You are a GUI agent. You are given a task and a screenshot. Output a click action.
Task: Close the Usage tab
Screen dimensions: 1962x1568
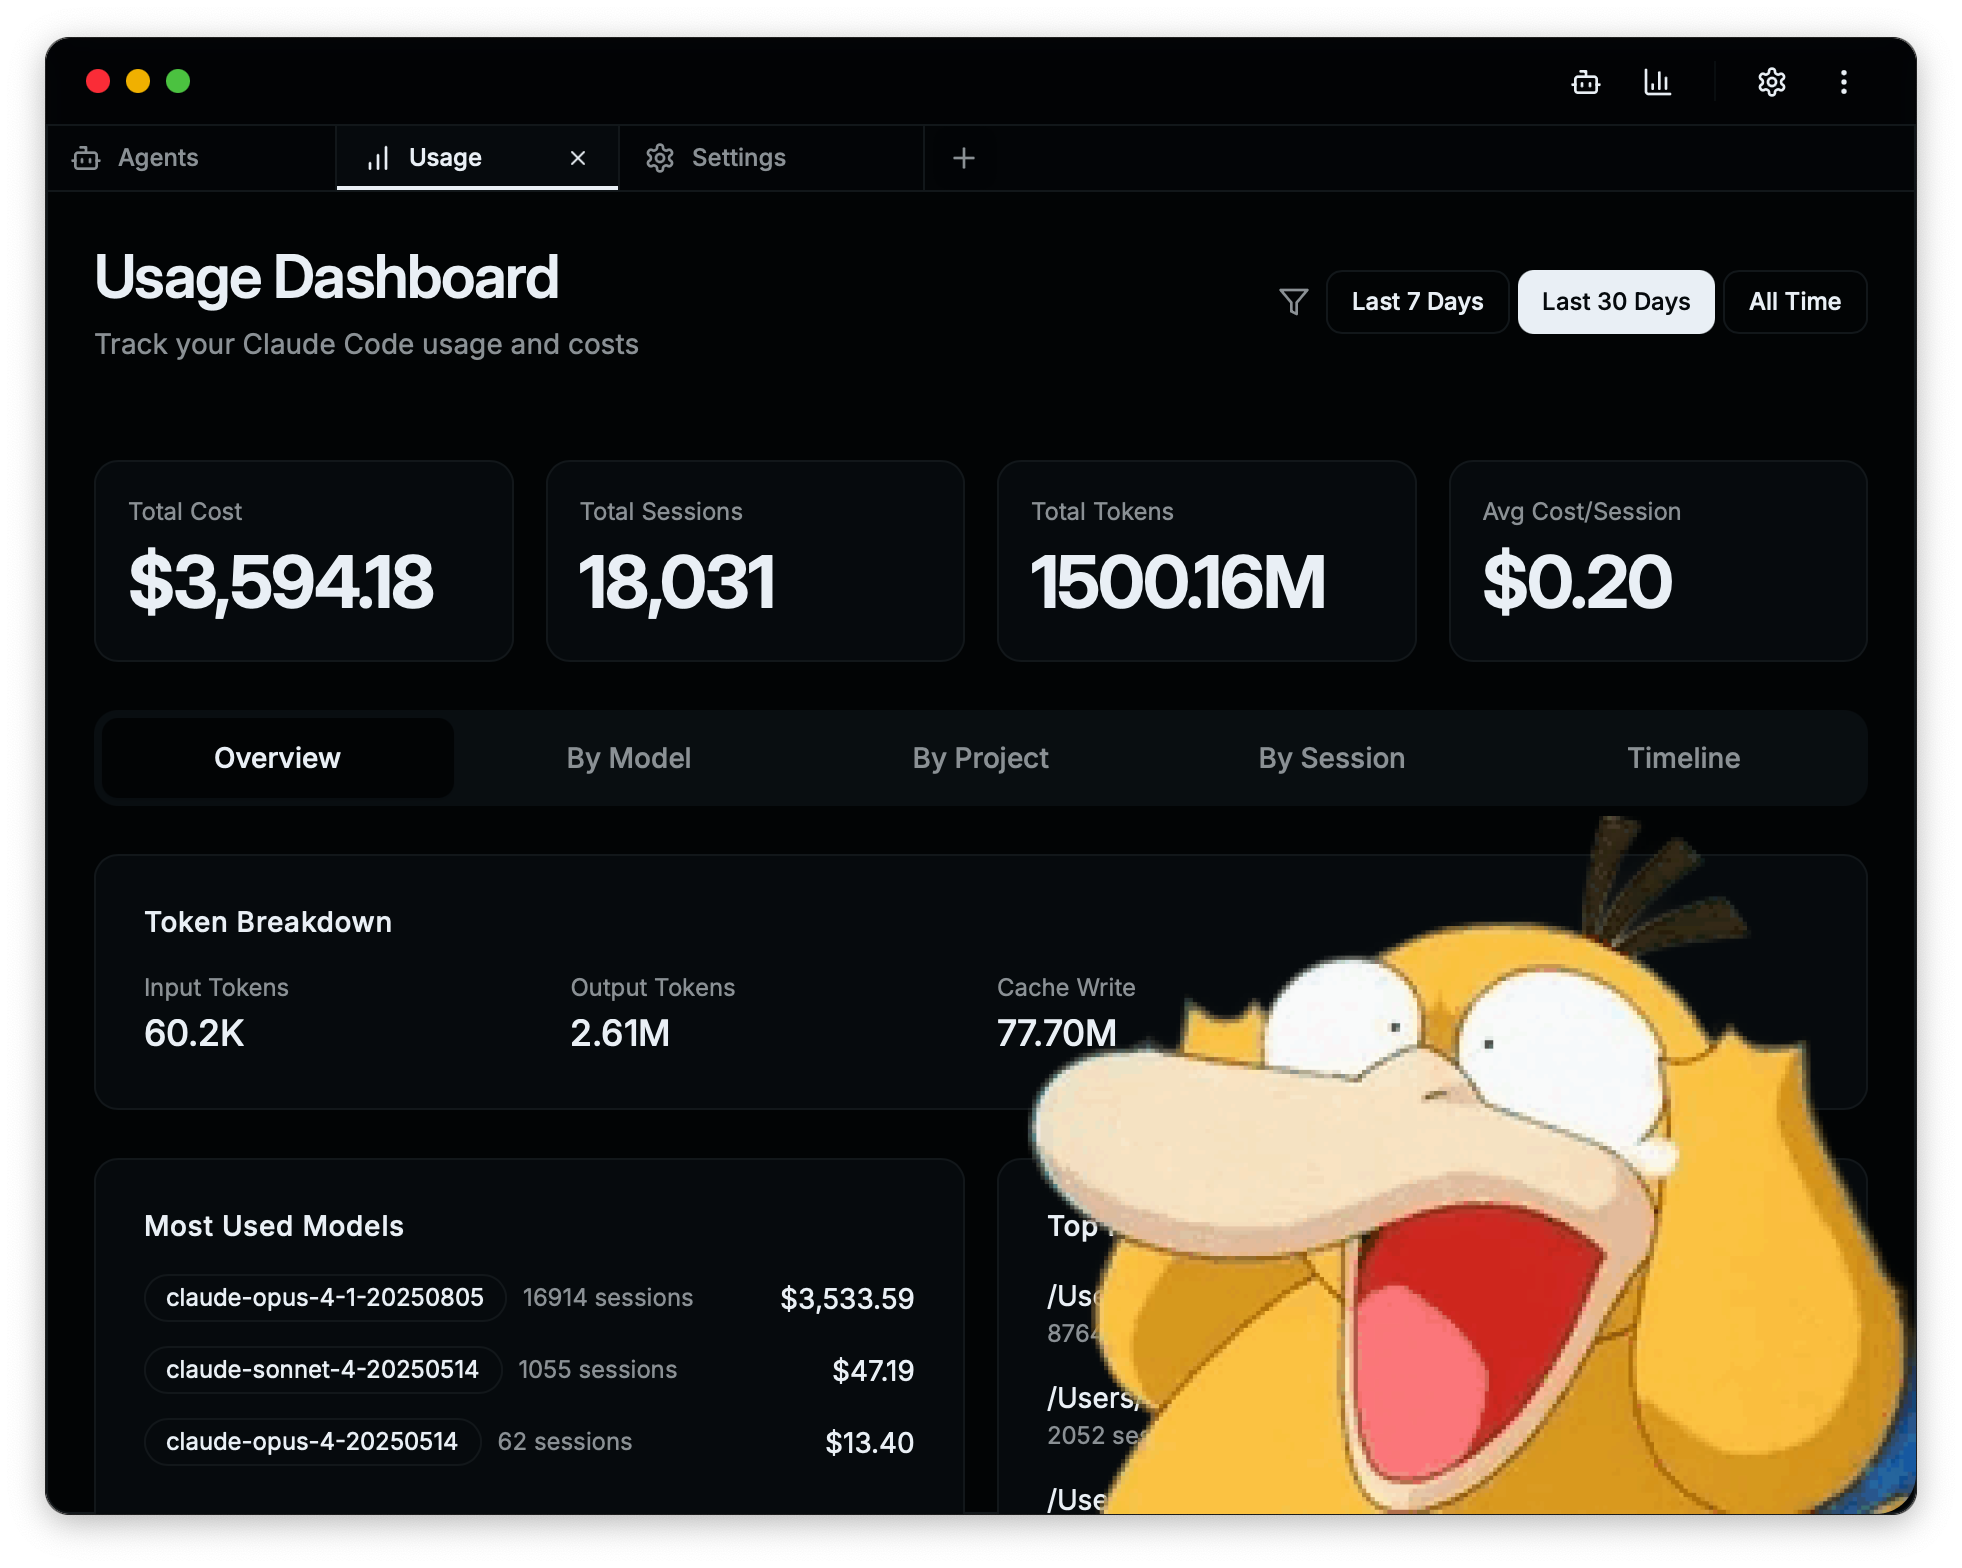click(x=577, y=158)
